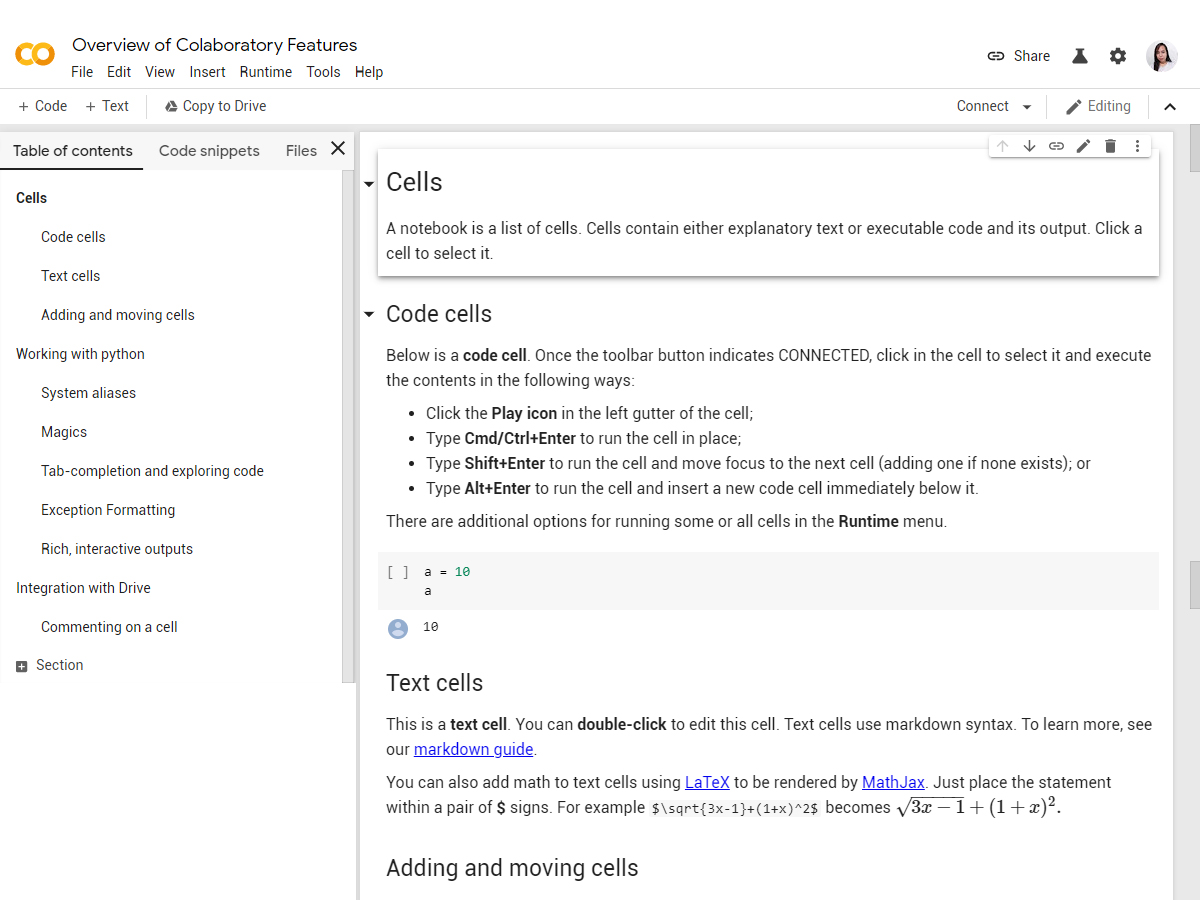This screenshot has width=1200, height=900.
Task: Delete the Cells cell via trash icon
Action: click(x=1110, y=145)
